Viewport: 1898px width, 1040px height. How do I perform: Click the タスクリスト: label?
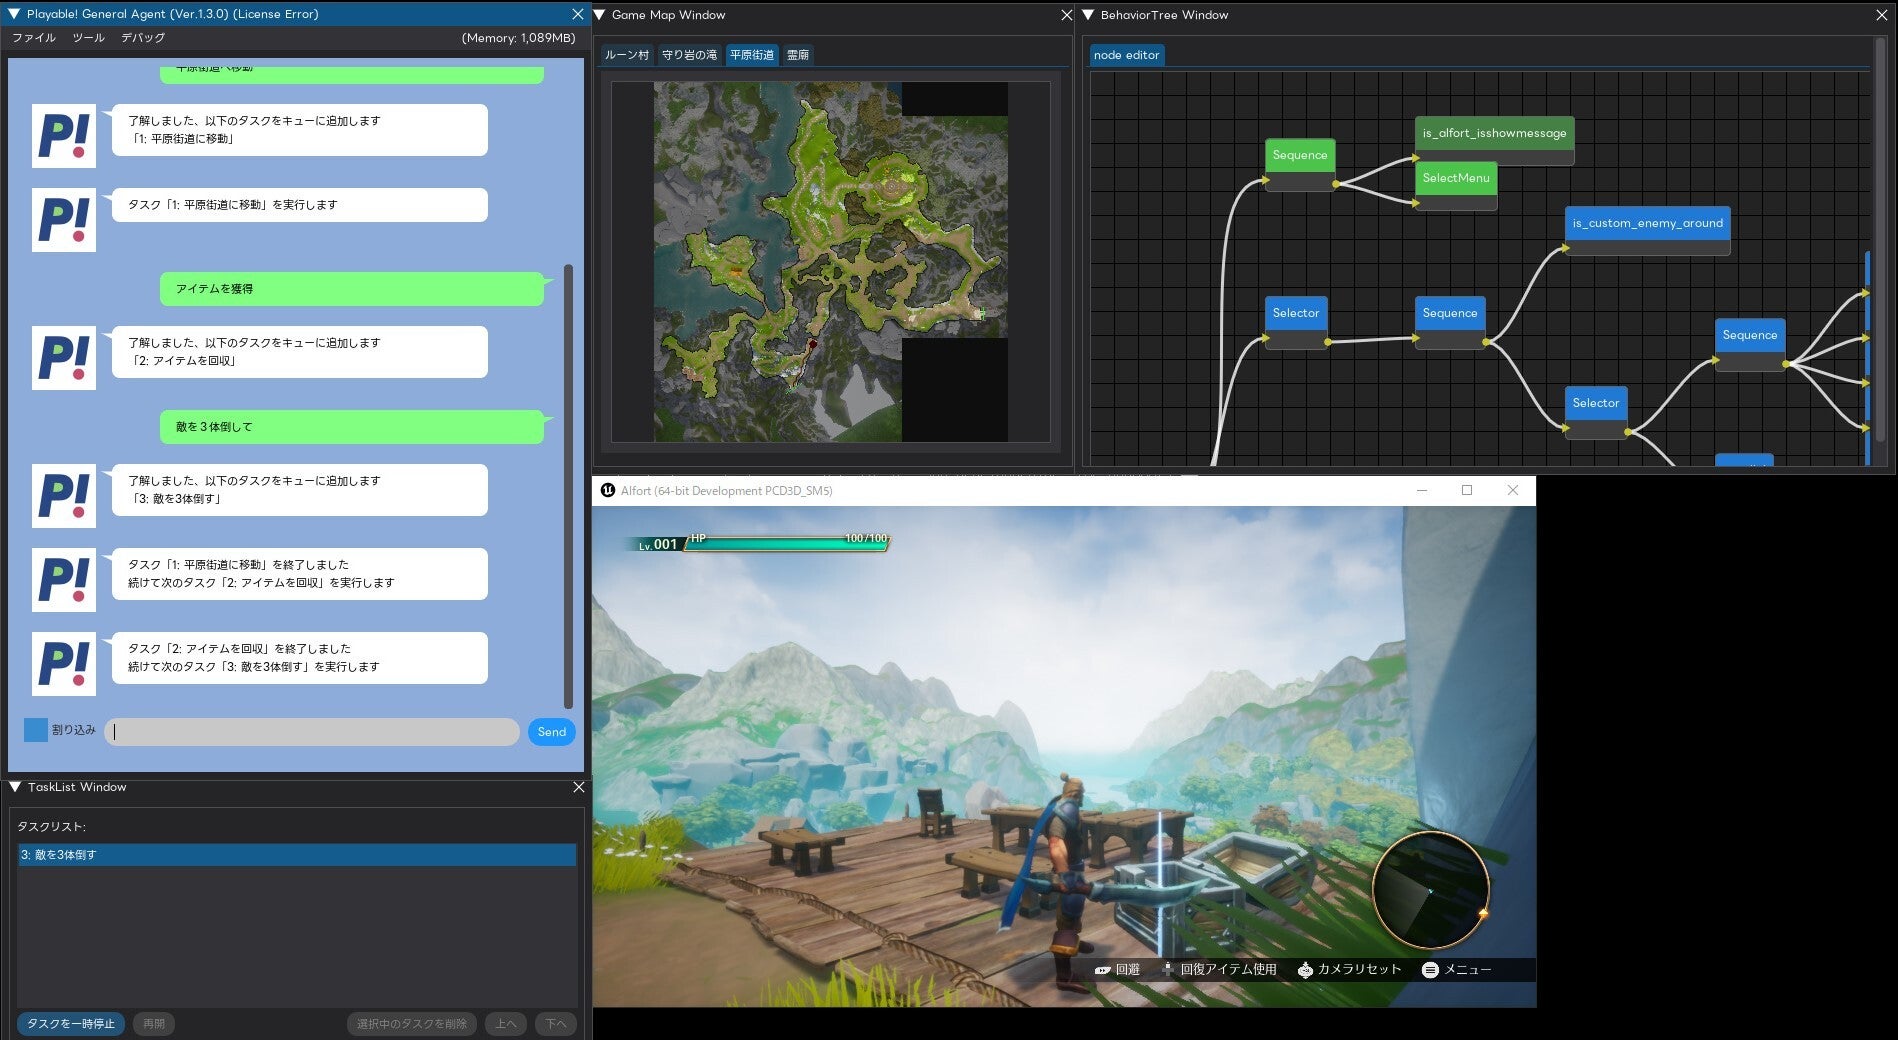point(52,827)
